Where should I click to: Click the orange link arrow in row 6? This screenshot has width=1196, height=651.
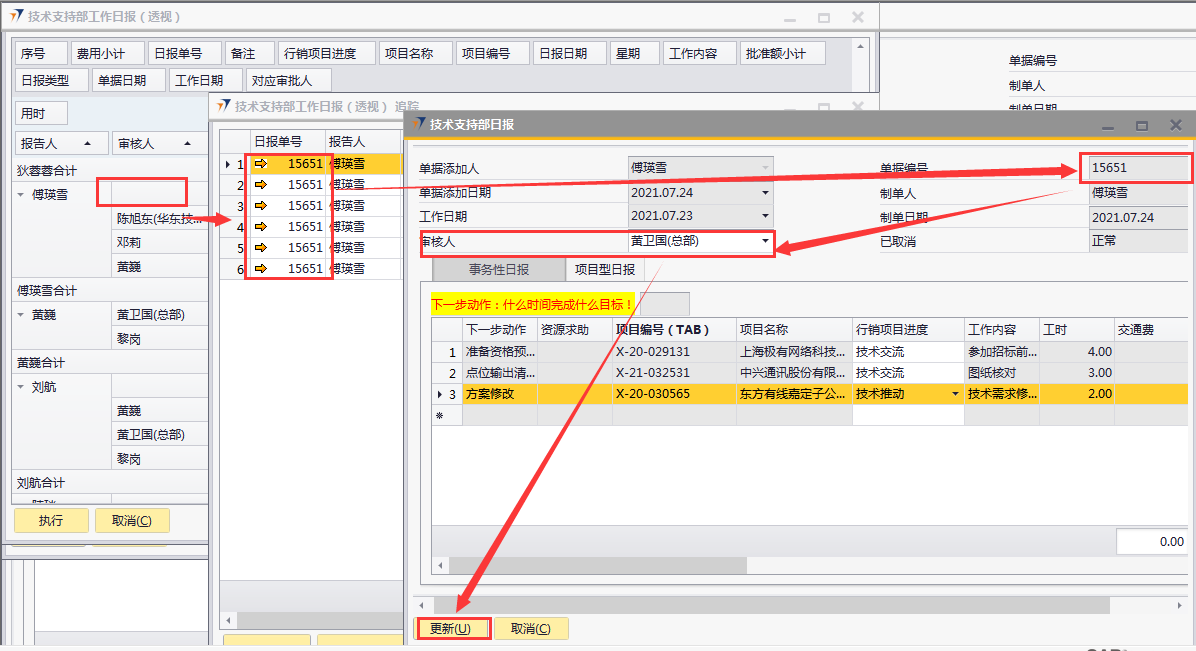[261, 269]
